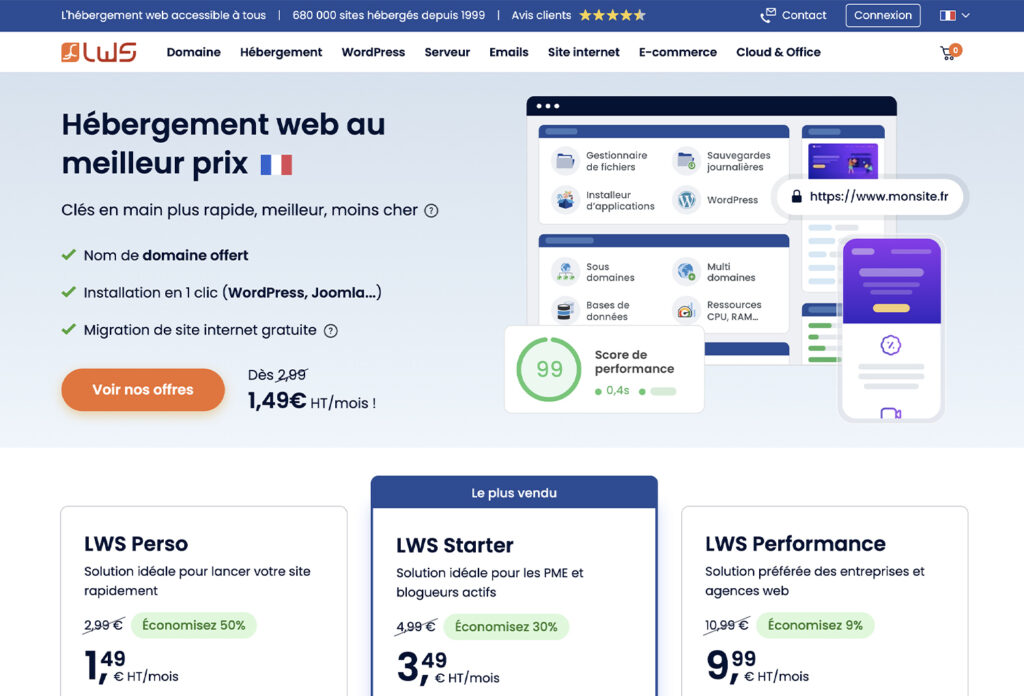Click the purple website thumbnail in the mockup

[842, 160]
